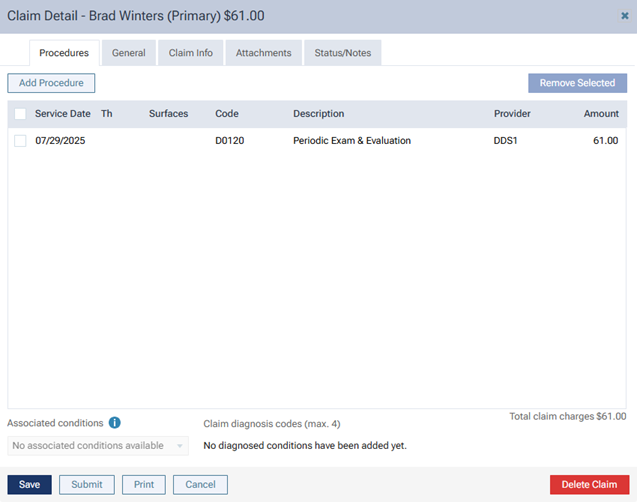This screenshot has height=502, width=637.
Task: Submit the claim
Action: 87,485
